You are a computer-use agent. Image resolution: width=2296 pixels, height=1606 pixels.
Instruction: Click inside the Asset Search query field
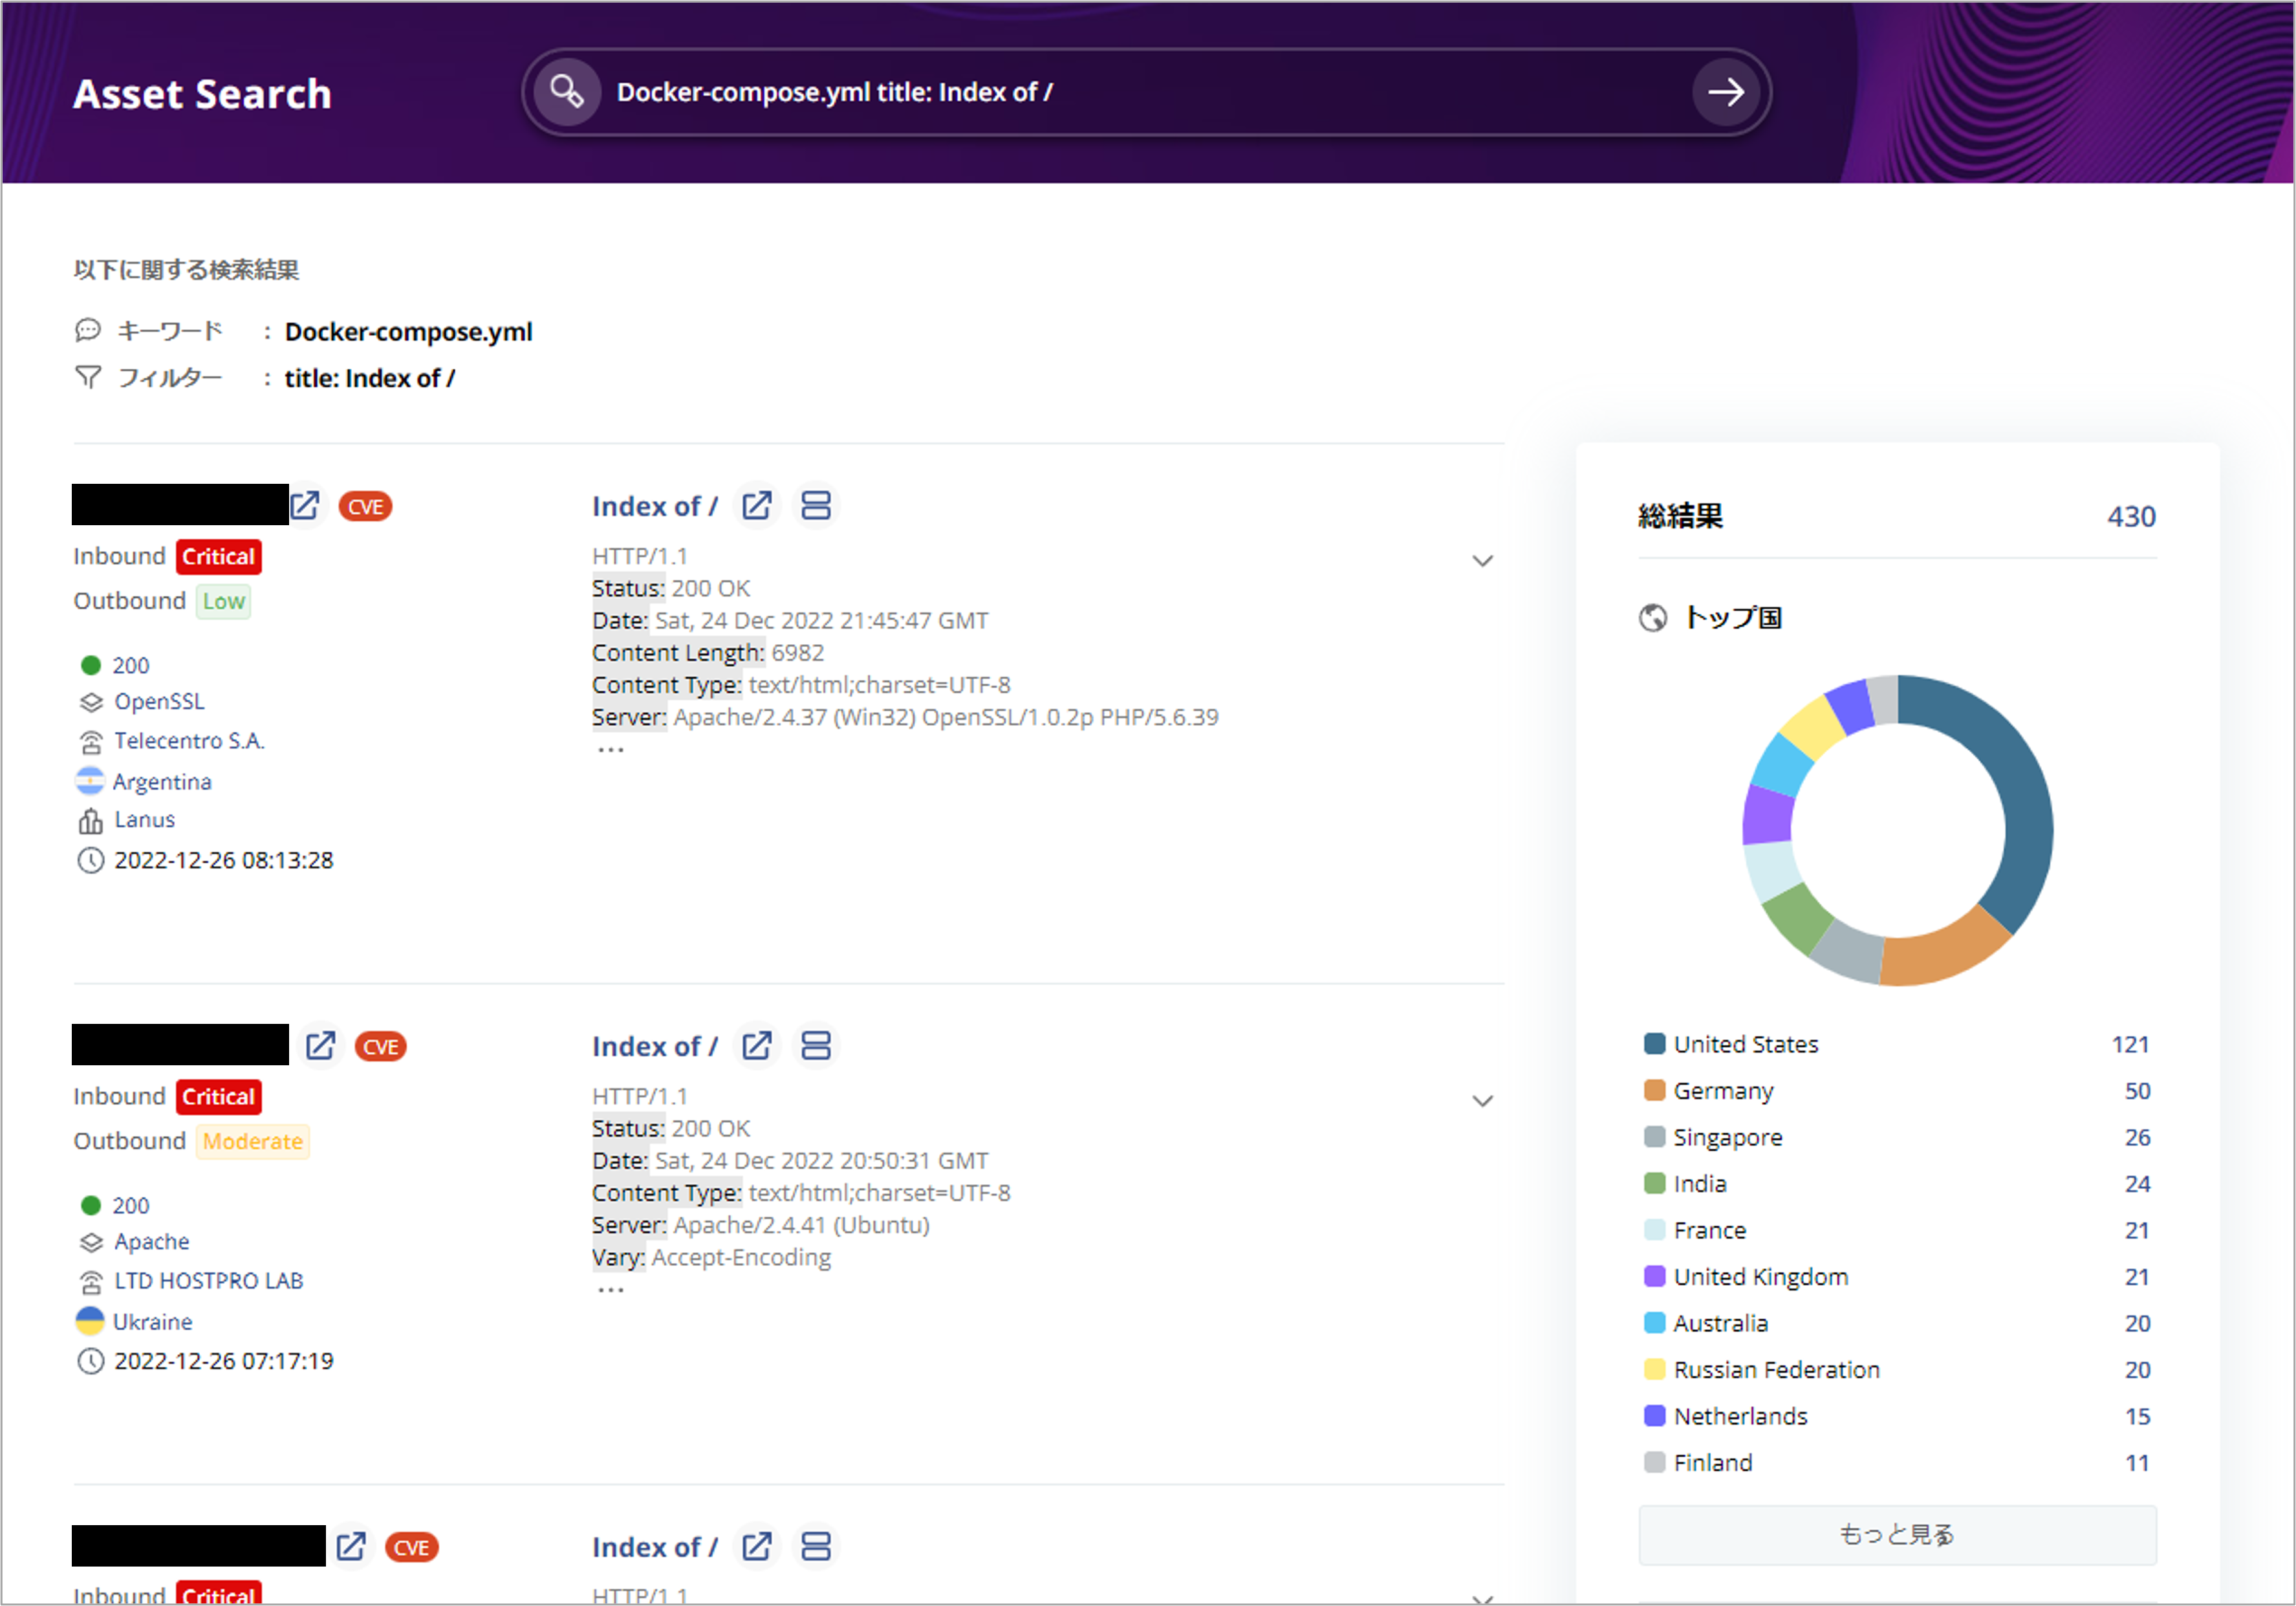(x=1100, y=92)
